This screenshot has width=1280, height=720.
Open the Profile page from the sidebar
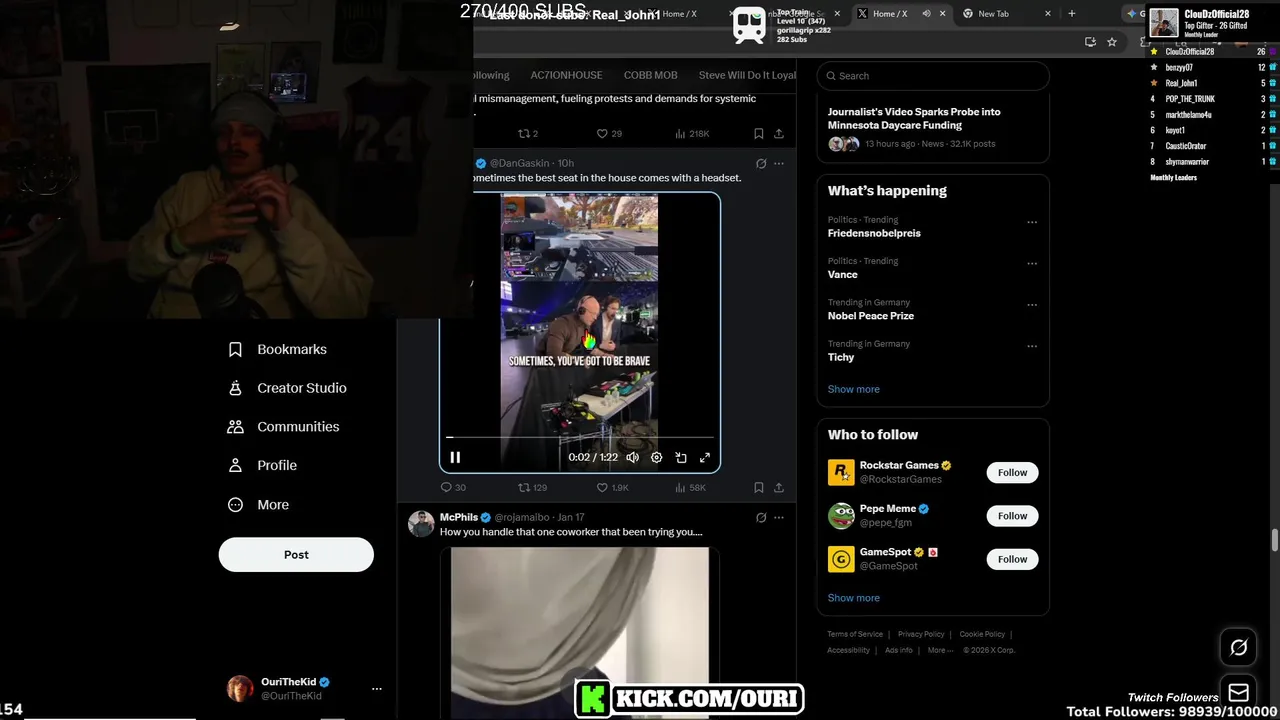click(262, 465)
